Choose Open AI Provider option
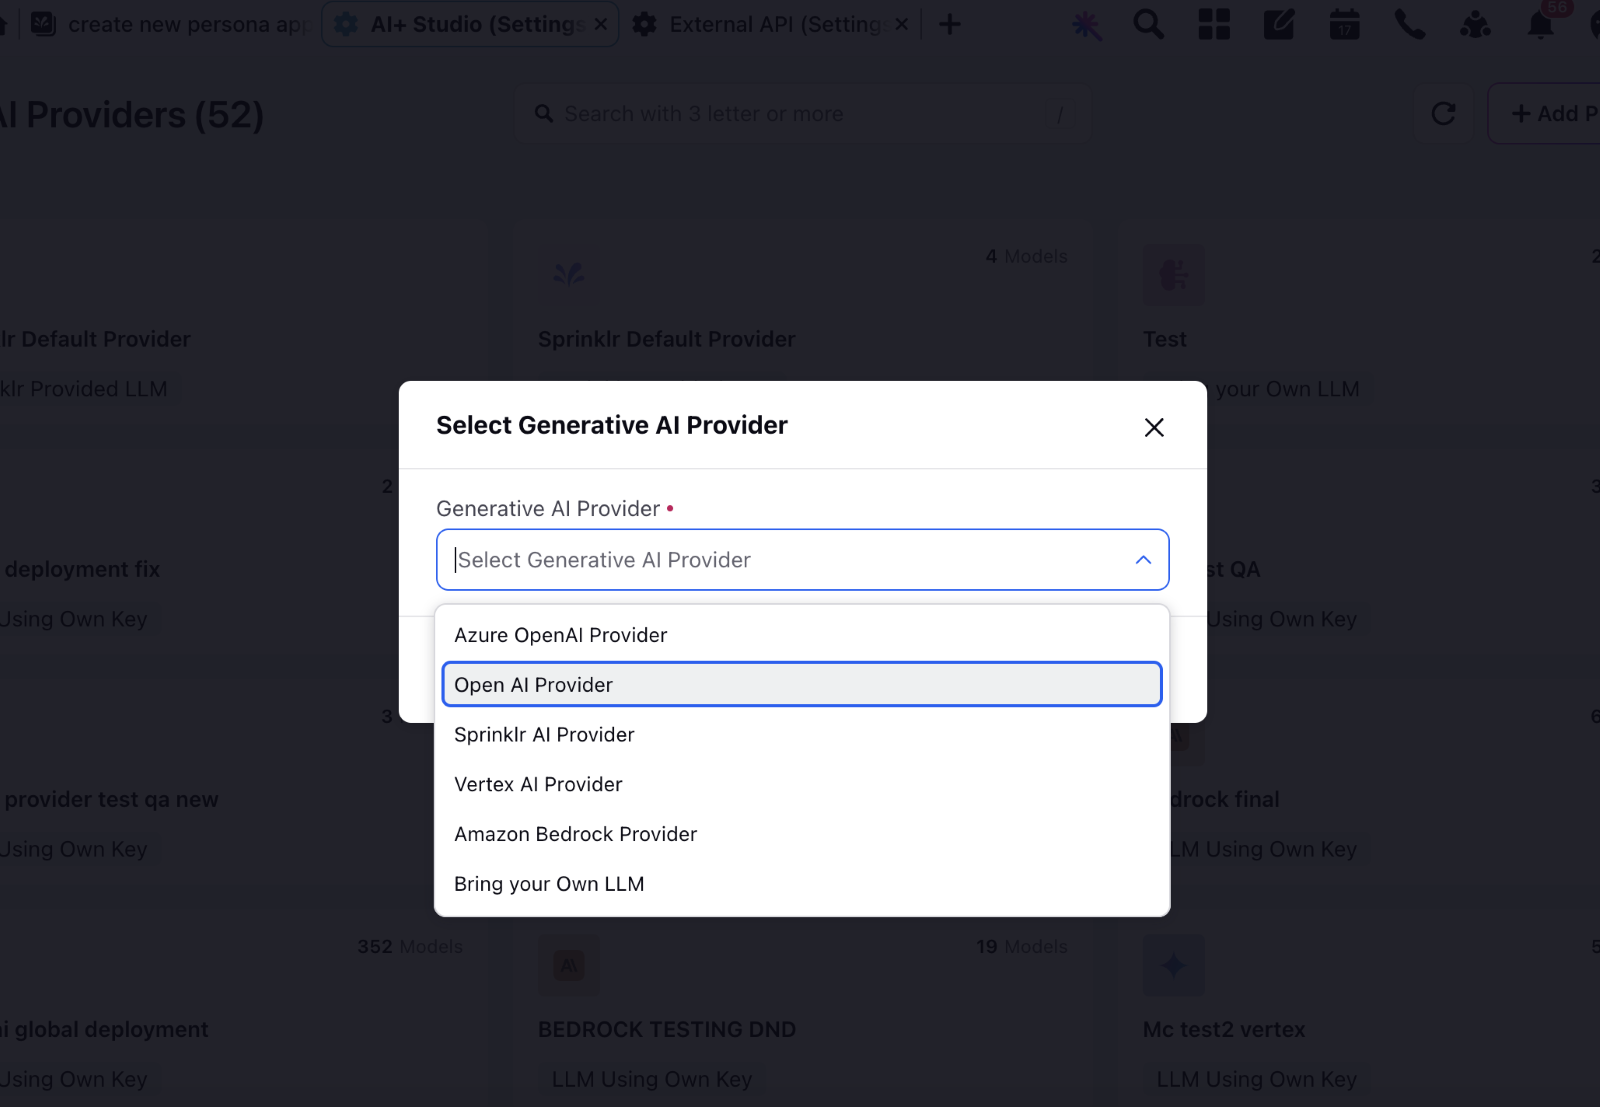This screenshot has width=1600, height=1107. [x=802, y=685]
